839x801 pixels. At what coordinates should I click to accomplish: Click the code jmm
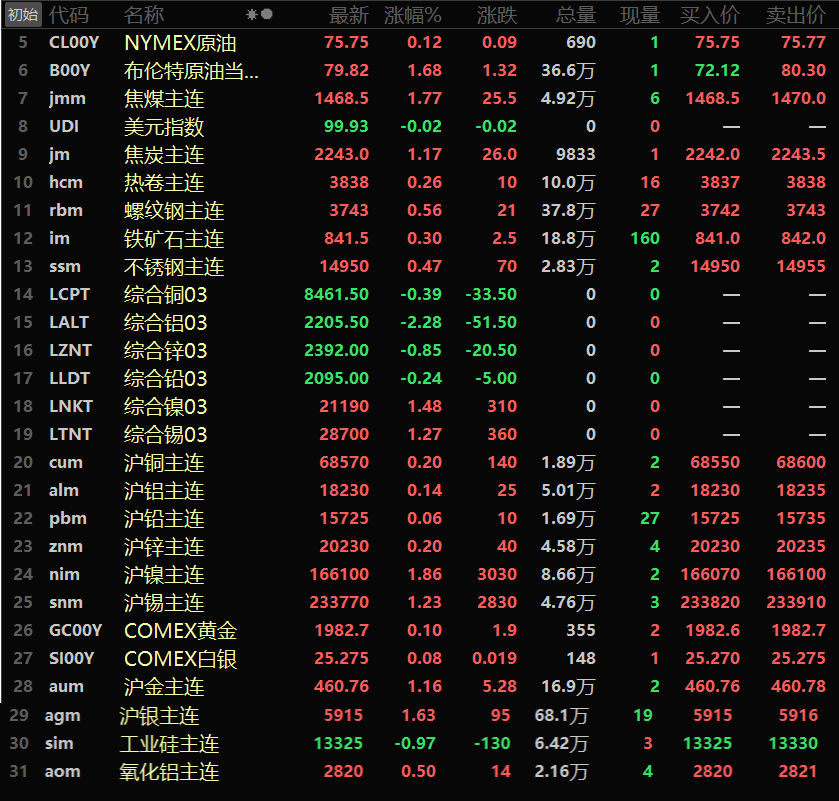pos(67,98)
